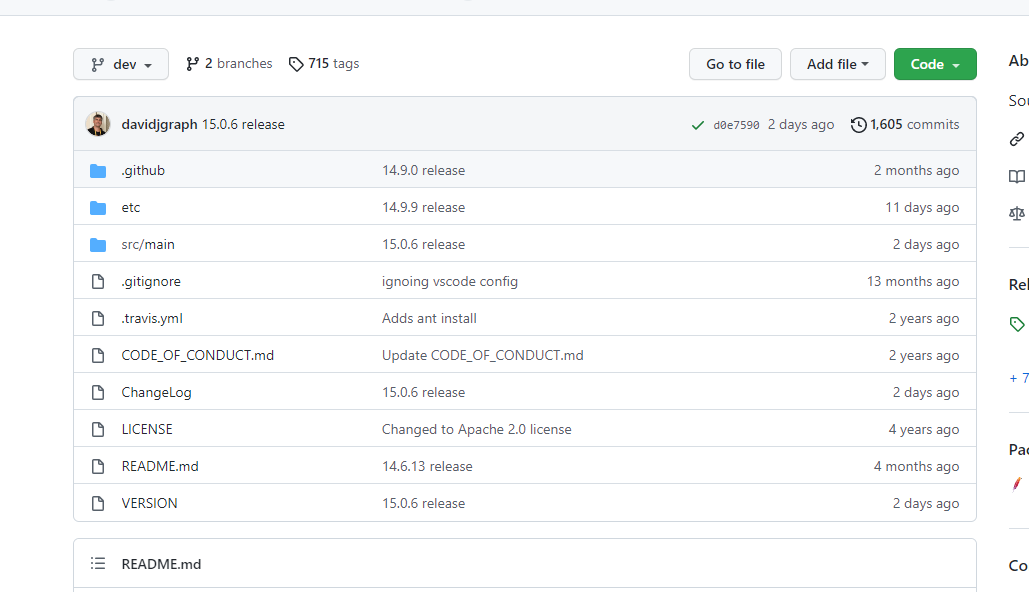This screenshot has width=1029, height=592.
Task: View the 1,605 commits history
Action: 904,124
